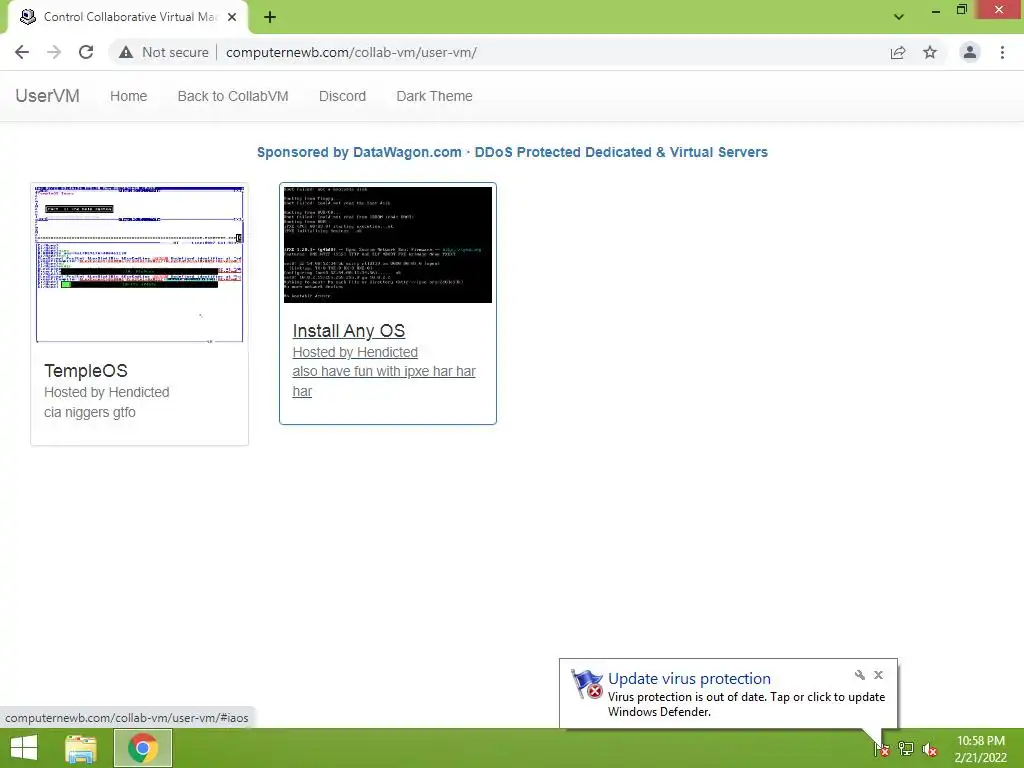Click the Windows Defender flag shield icon
The image size is (1024, 768).
[586, 684]
